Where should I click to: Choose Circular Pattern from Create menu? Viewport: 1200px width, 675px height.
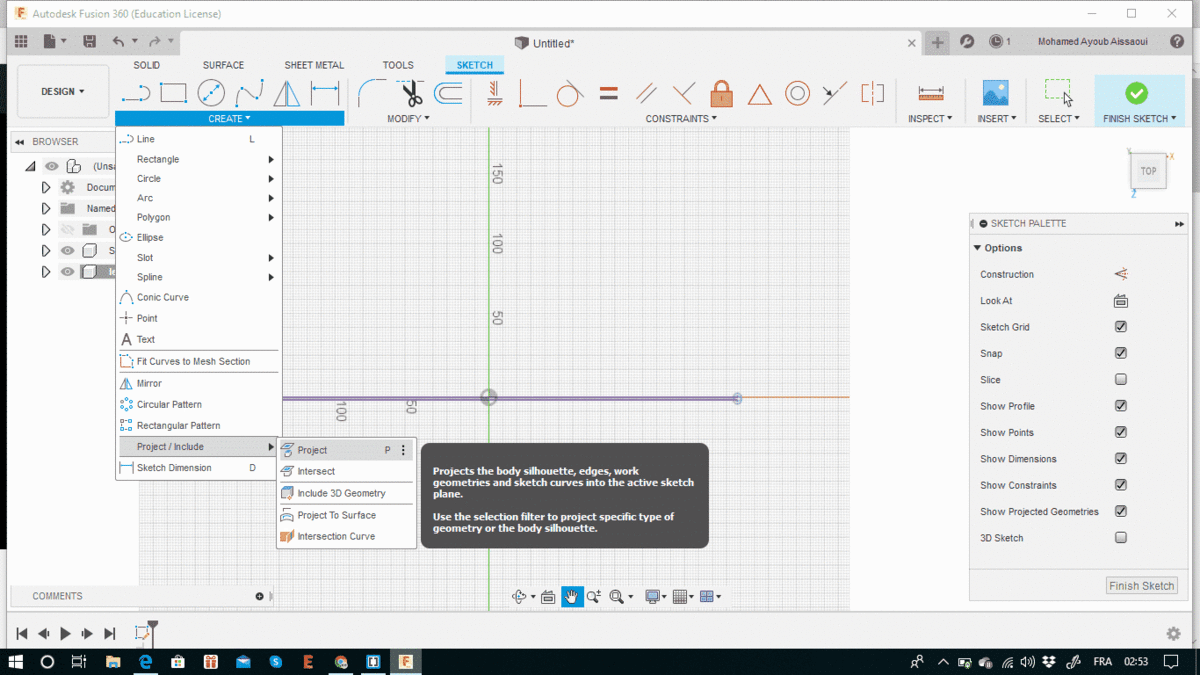pos(199,404)
